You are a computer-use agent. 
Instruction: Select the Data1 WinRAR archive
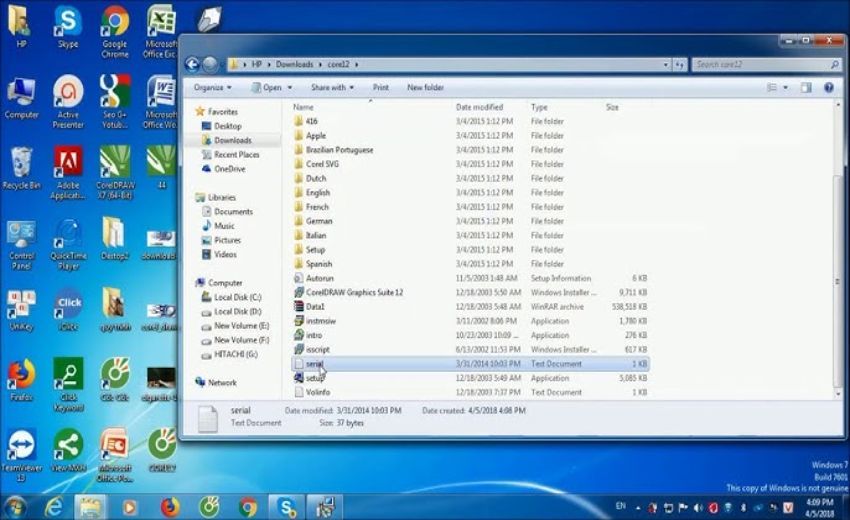471,306
